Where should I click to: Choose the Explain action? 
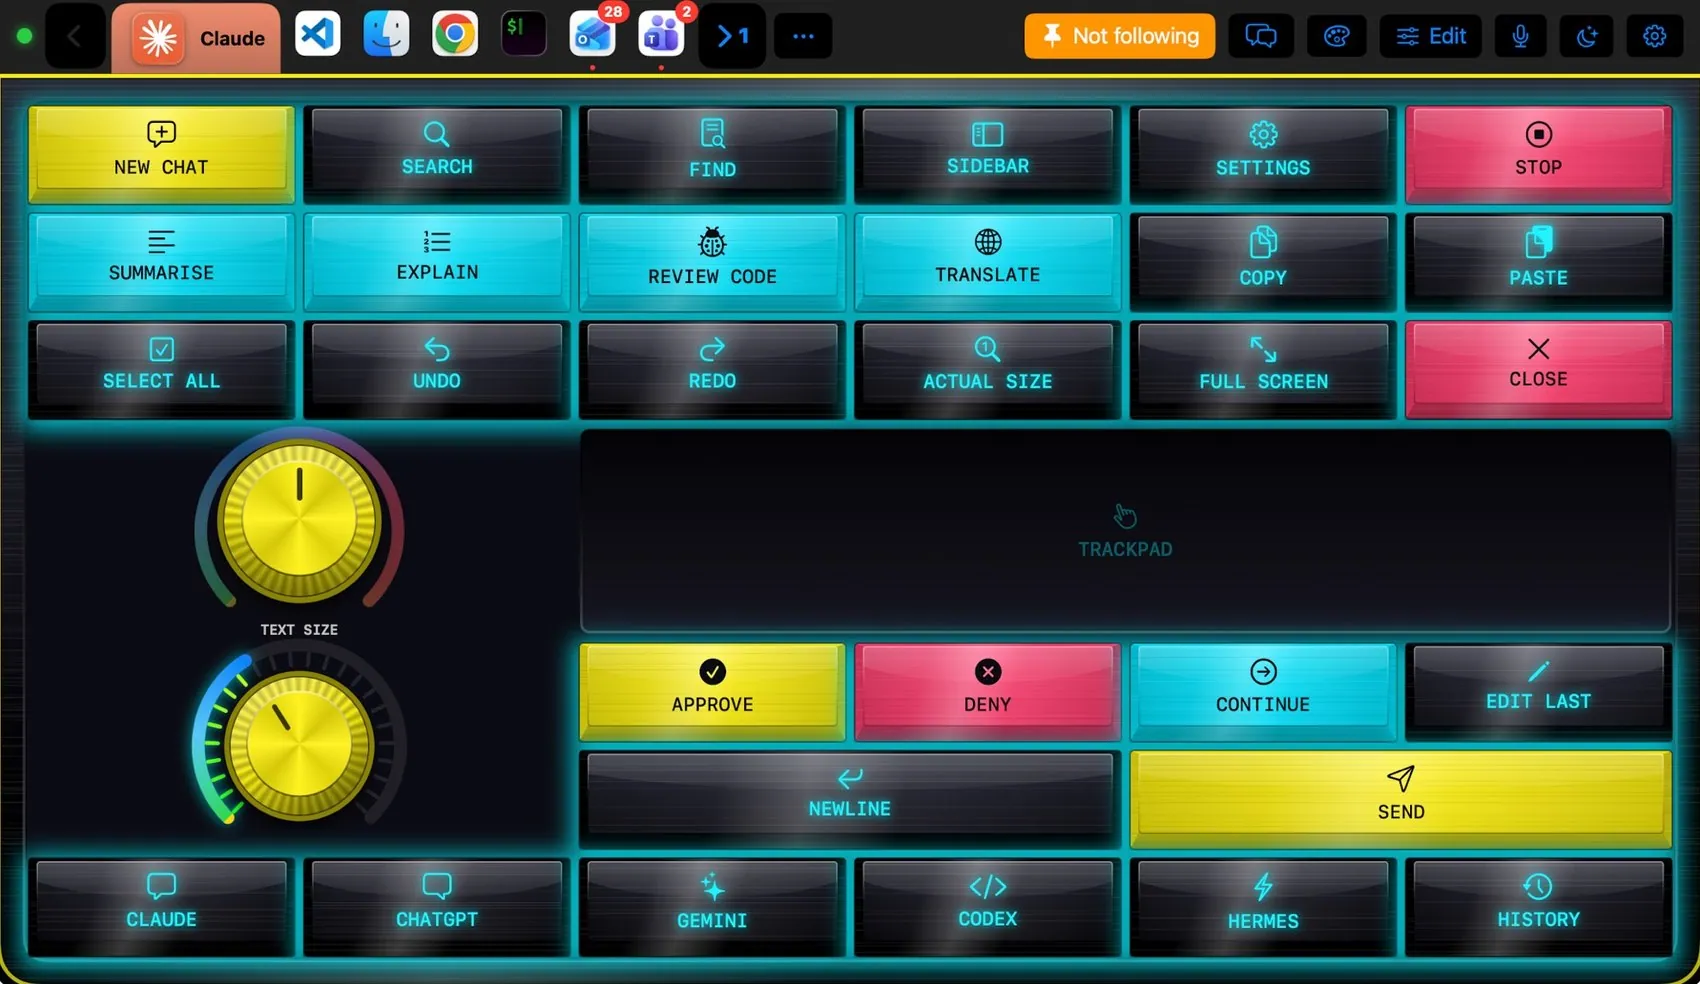pyautogui.click(x=437, y=260)
